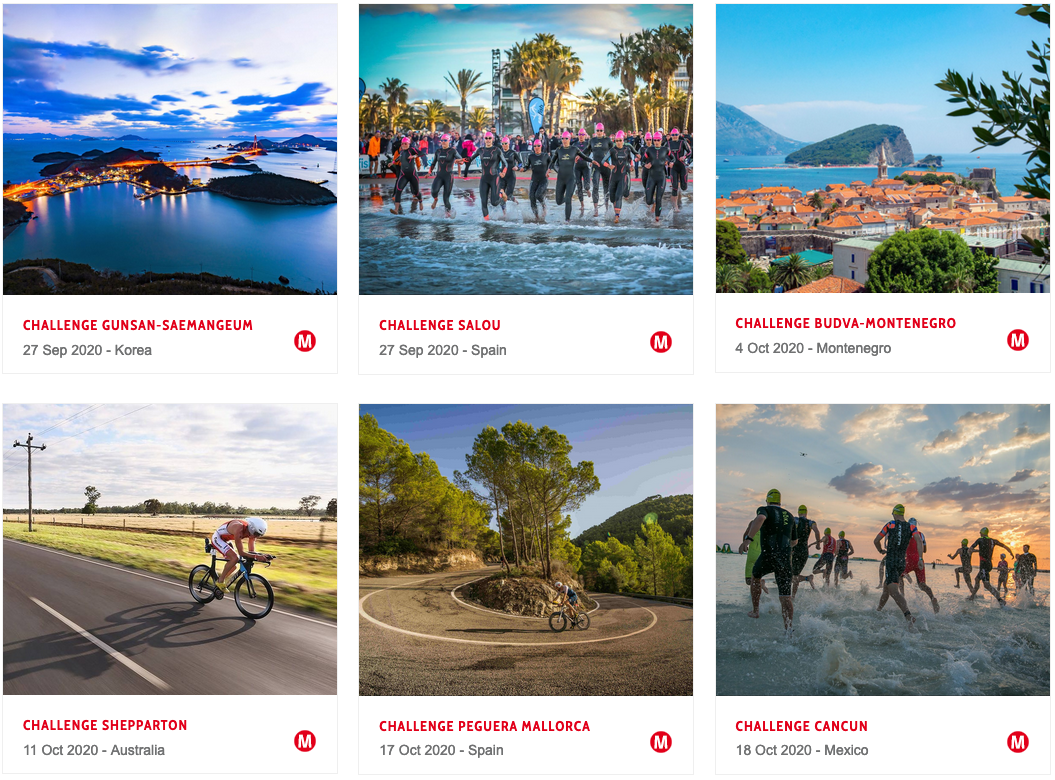Select the Korean island night view photo

click(x=170, y=149)
